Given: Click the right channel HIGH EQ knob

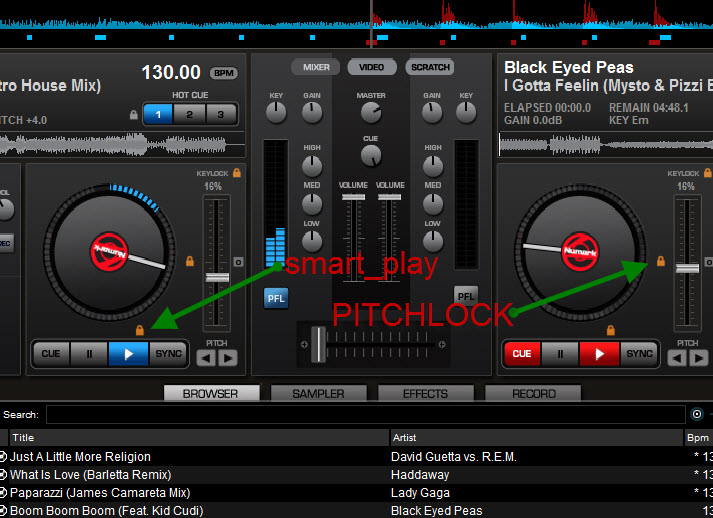Looking at the screenshot, I should tap(433, 166).
